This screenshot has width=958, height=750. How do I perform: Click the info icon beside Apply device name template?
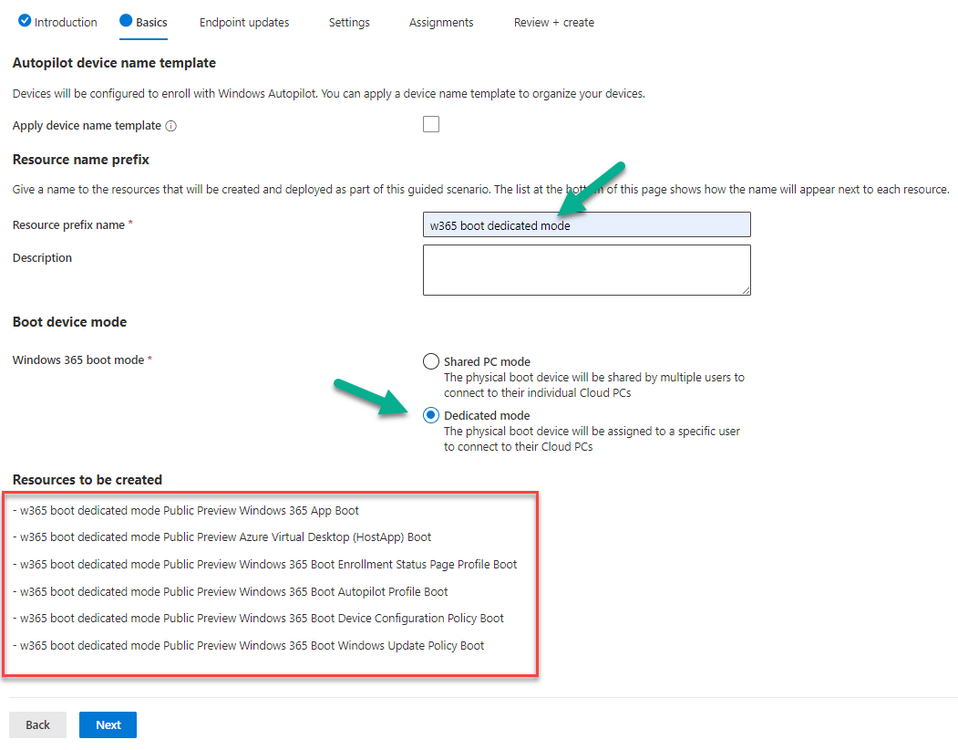[171, 126]
